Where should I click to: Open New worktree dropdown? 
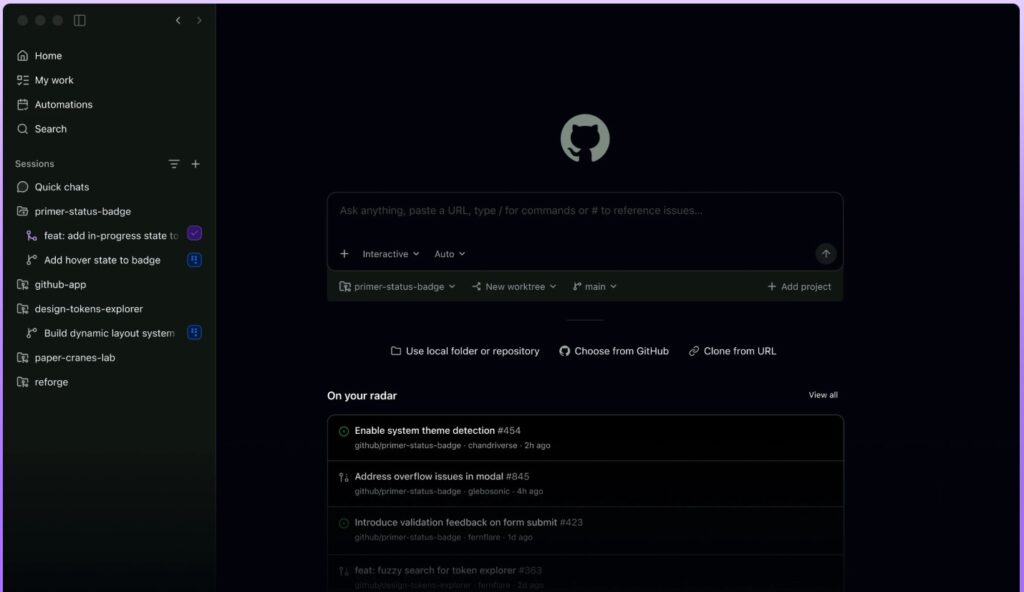tap(514, 286)
